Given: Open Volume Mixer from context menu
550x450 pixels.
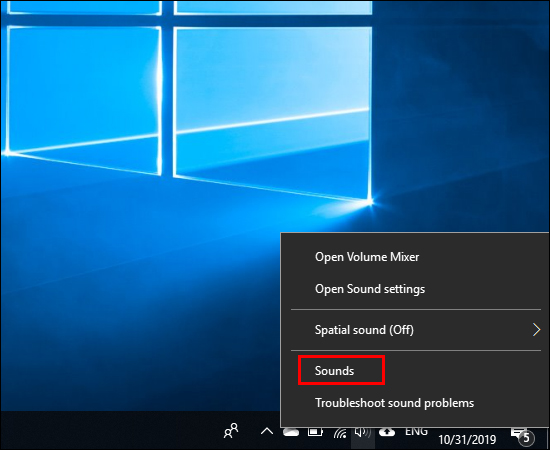Looking at the screenshot, I should [x=367, y=257].
